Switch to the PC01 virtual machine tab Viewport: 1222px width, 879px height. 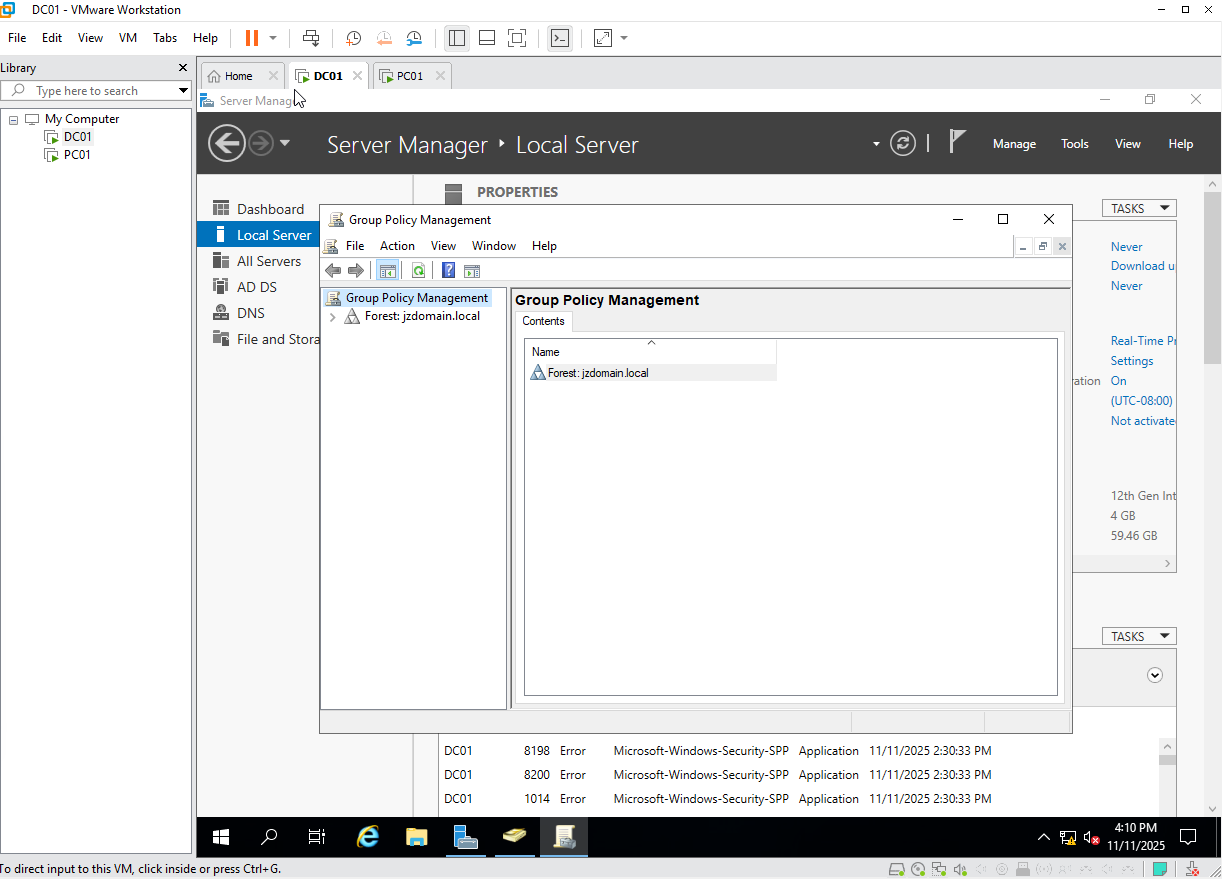pos(409,74)
